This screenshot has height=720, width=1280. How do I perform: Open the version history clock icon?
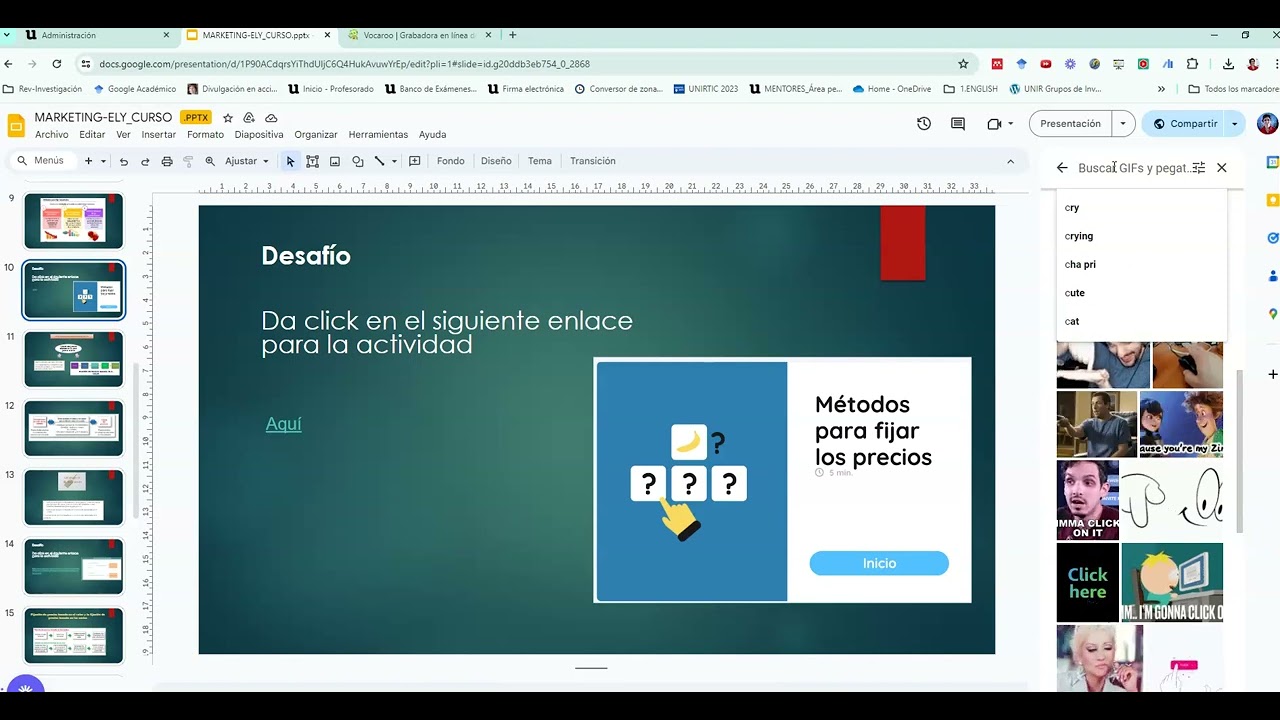(x=924, y=124)
